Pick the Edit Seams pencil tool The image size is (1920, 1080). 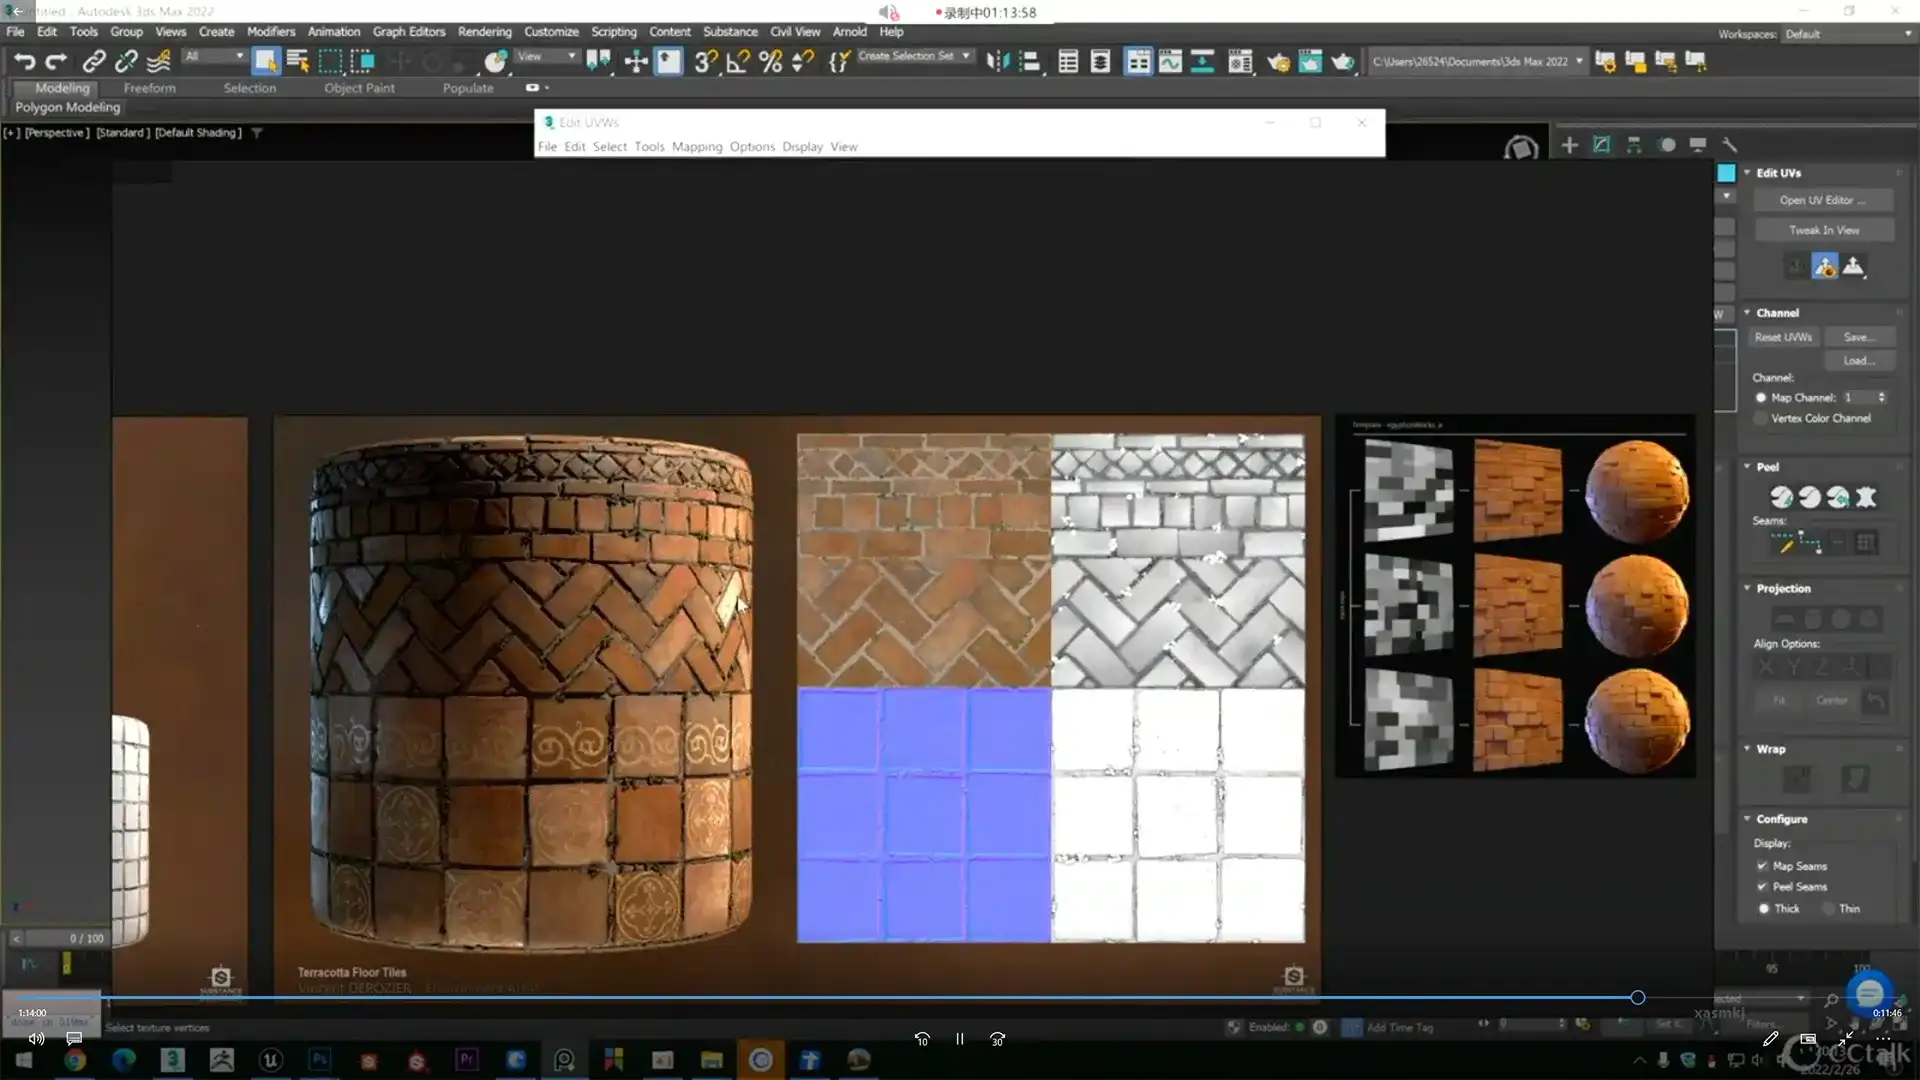1782,544
